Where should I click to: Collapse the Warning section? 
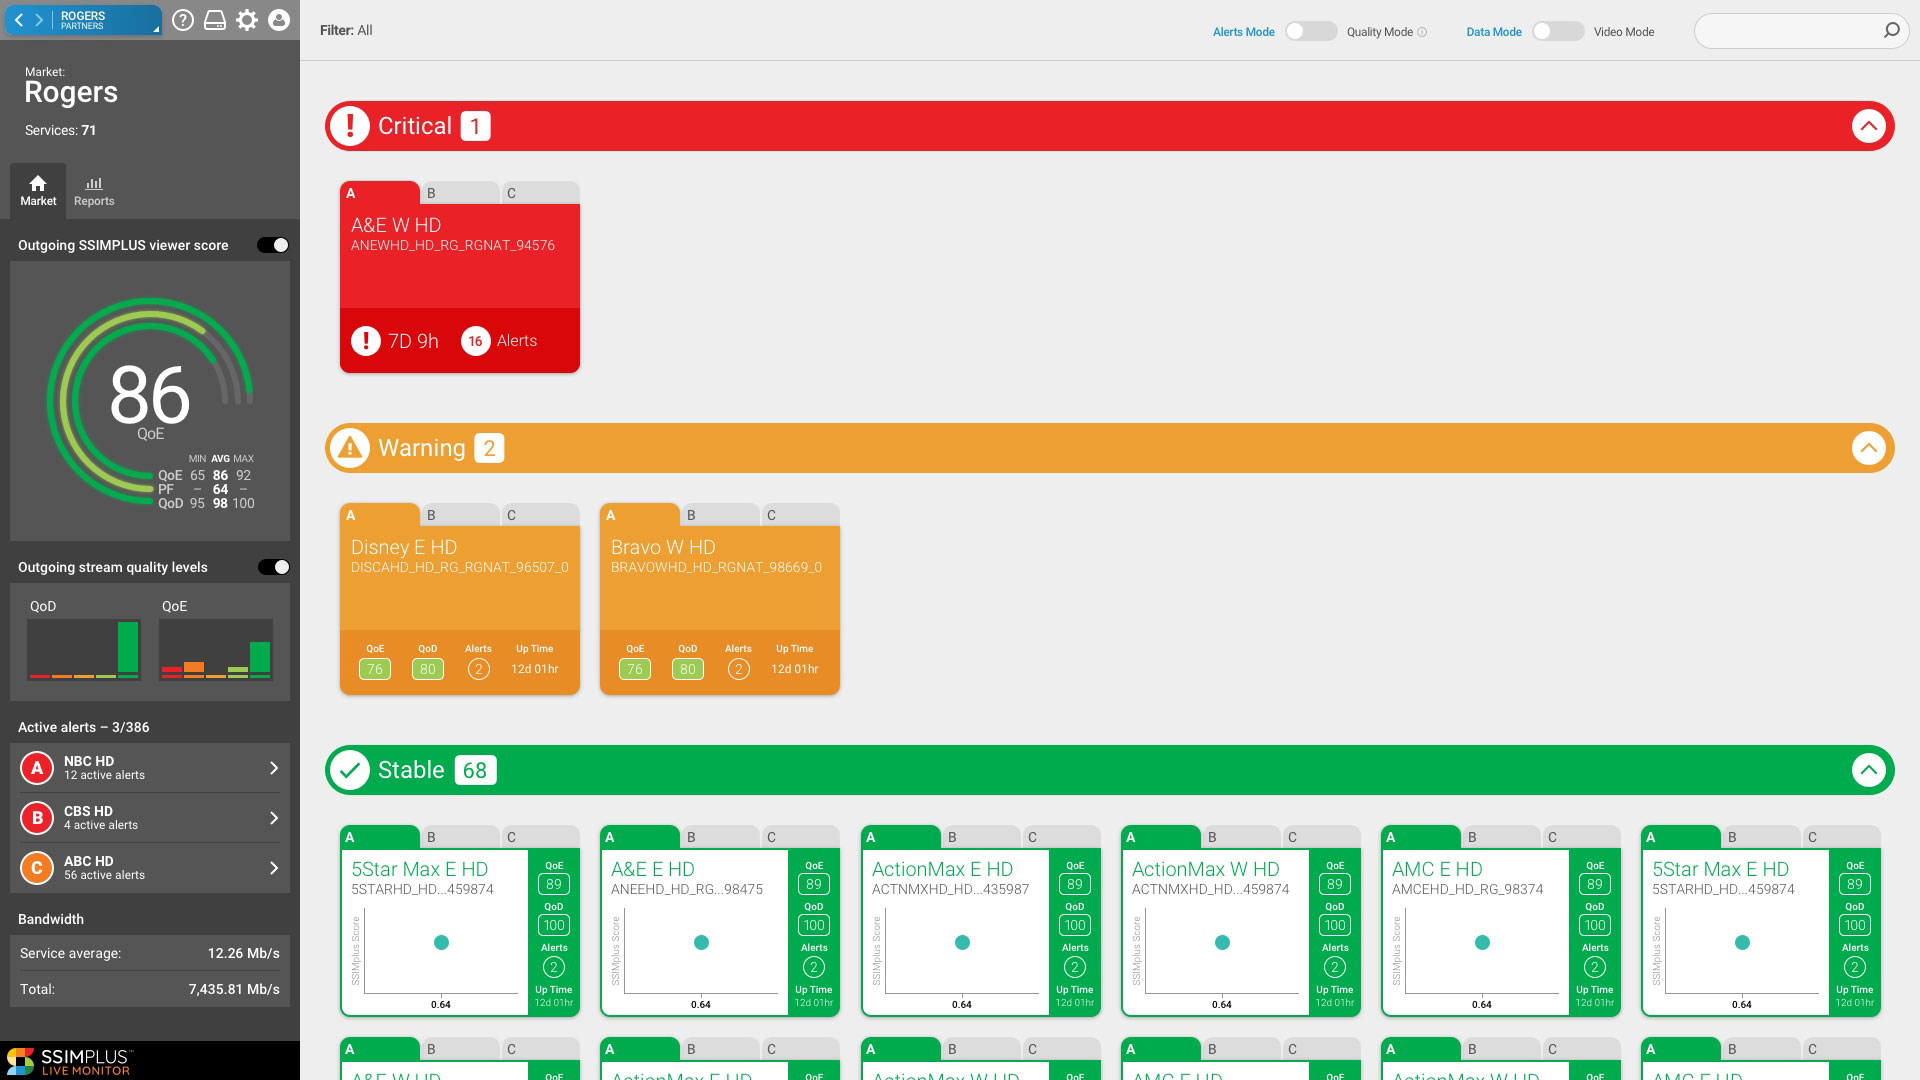tap(1868, 448)
